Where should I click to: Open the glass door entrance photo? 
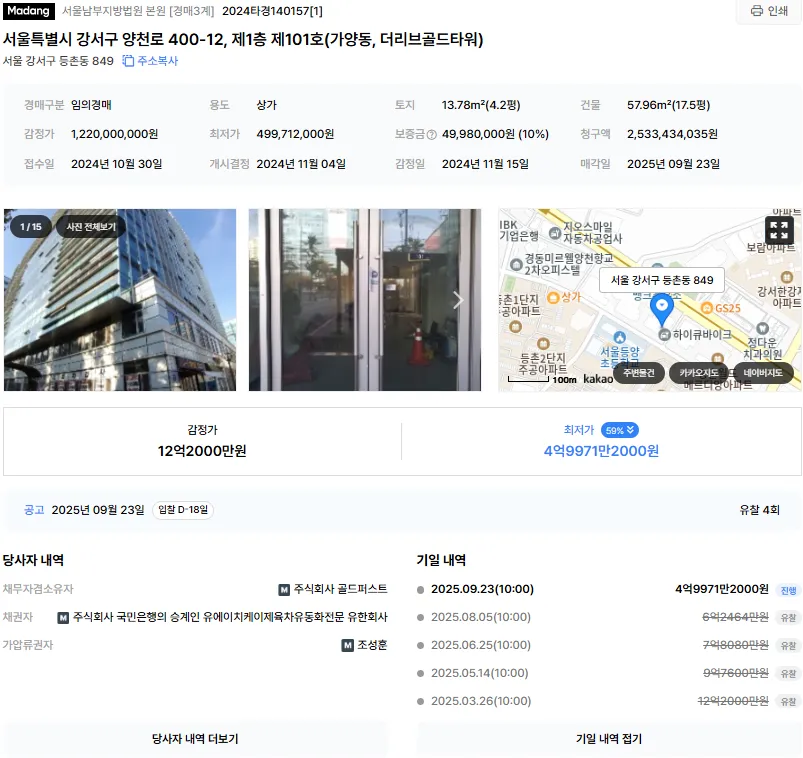point(365,300)
